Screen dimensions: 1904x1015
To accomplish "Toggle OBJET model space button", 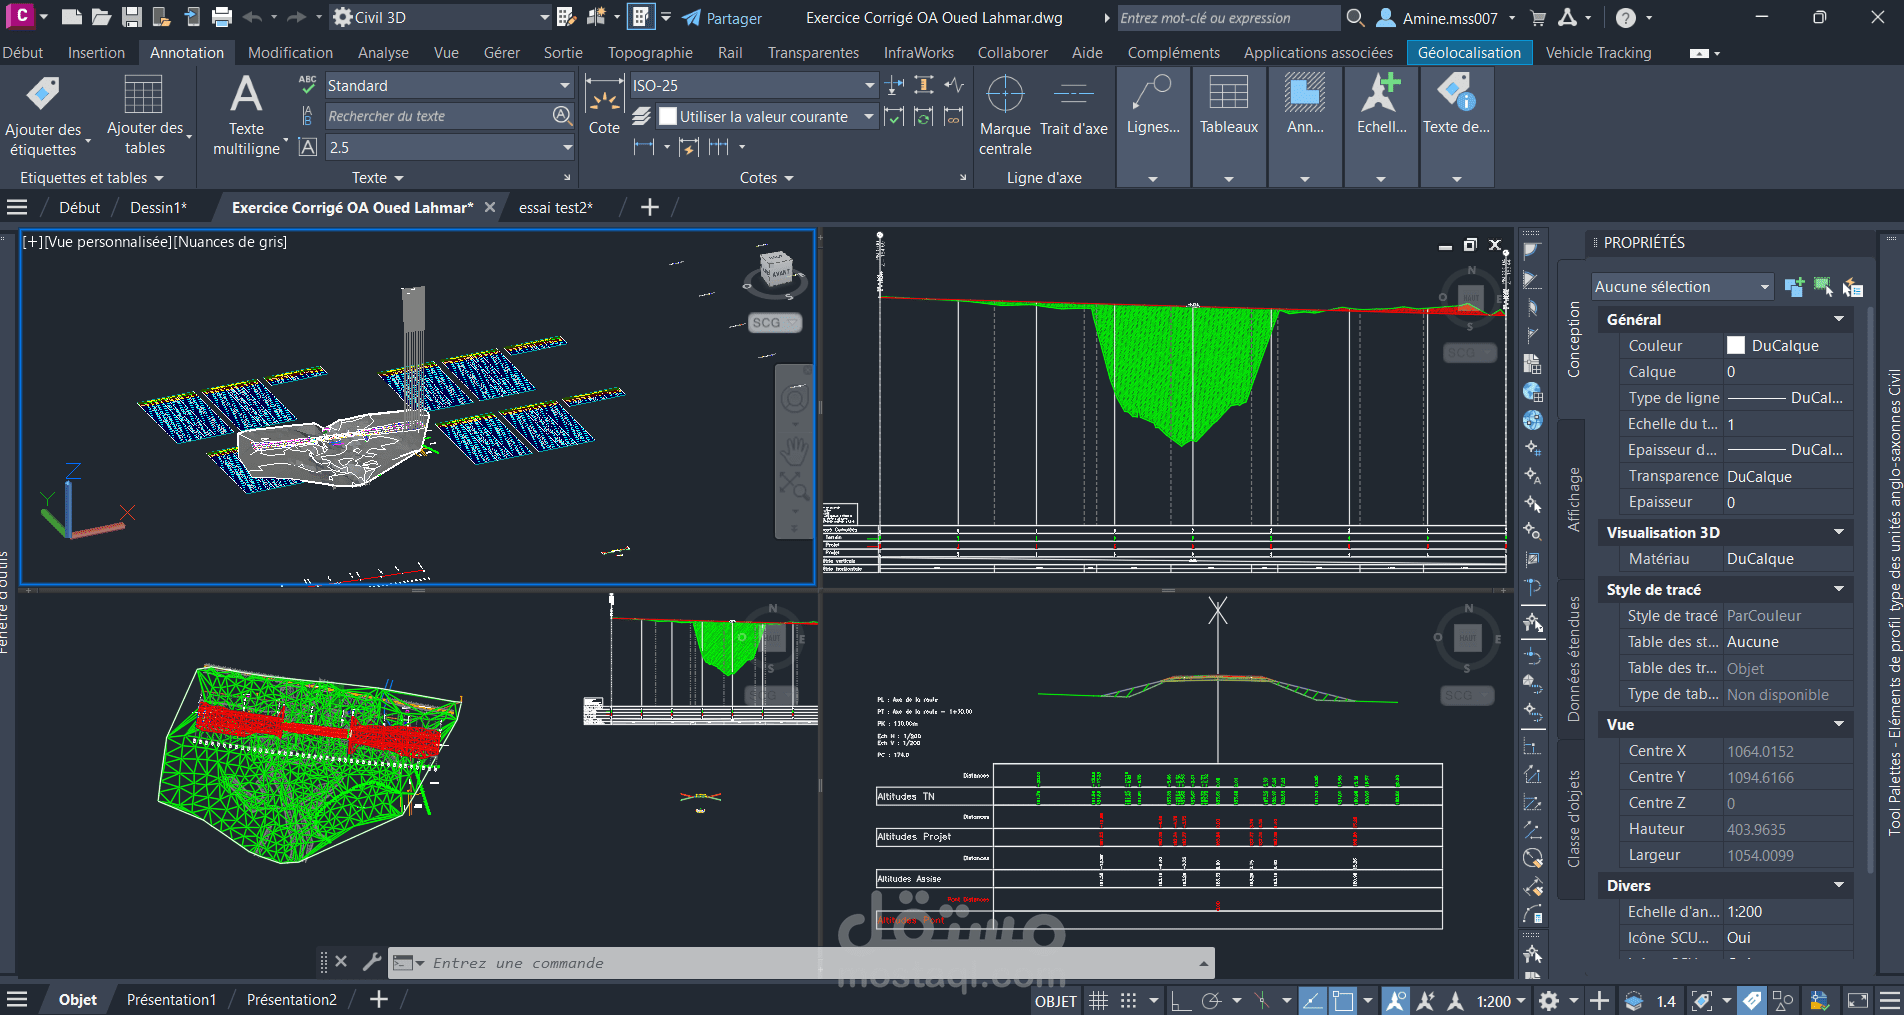I will point(1056,1001).
